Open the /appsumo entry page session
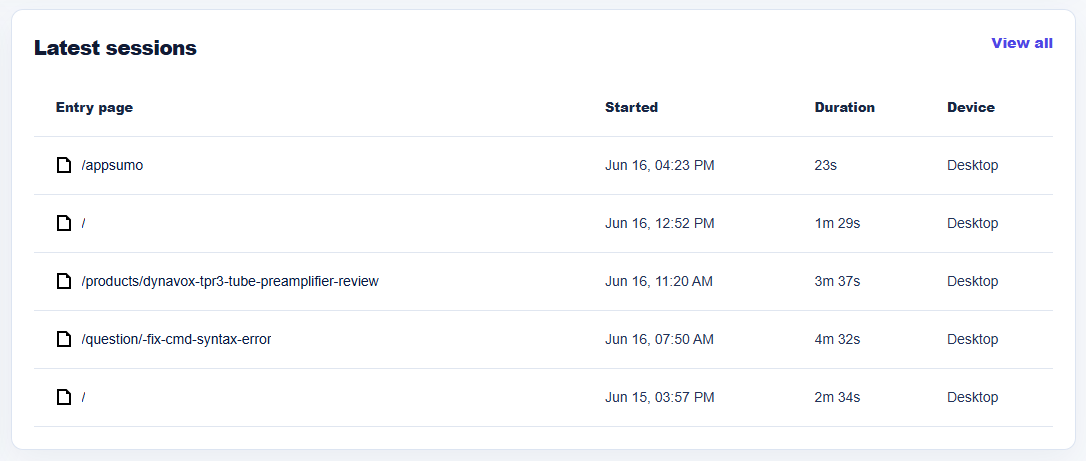 112,165
